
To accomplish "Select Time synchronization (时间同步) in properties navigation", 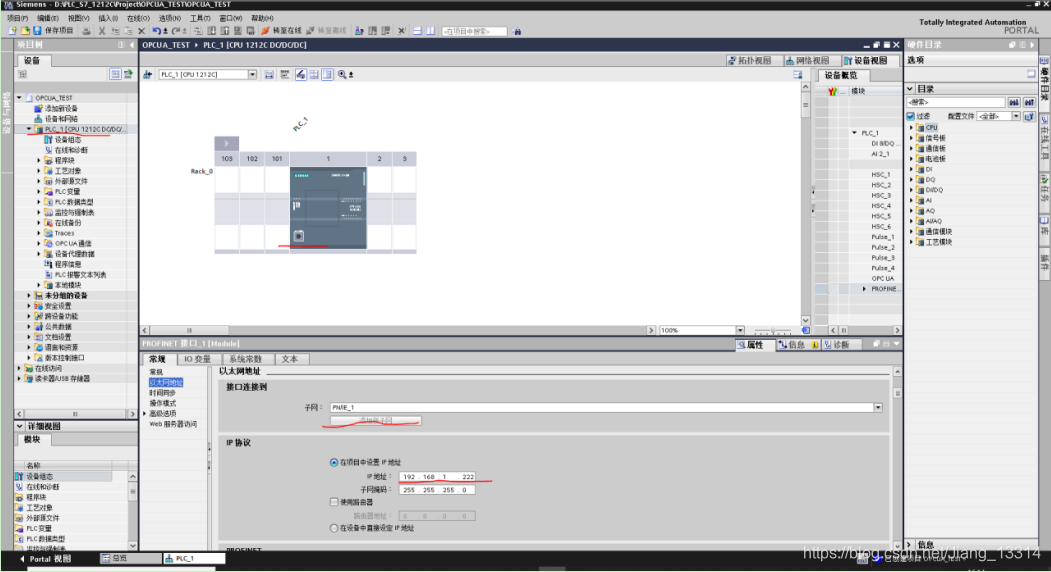I will click(162, 393).
